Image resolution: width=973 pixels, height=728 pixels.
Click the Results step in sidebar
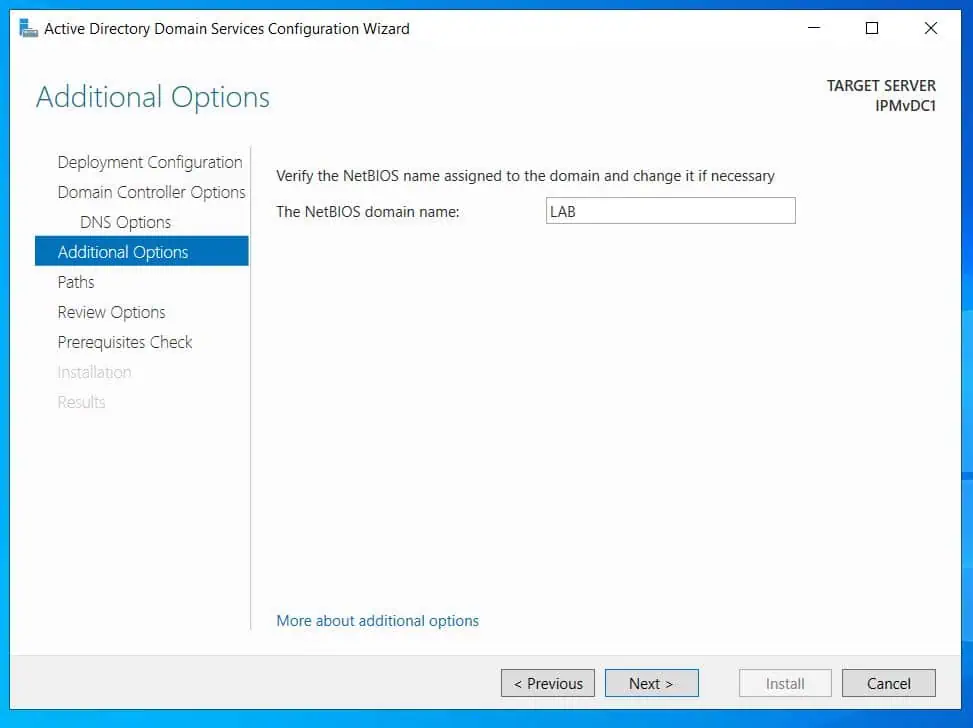pyautogui.click(x=81, y=402)
